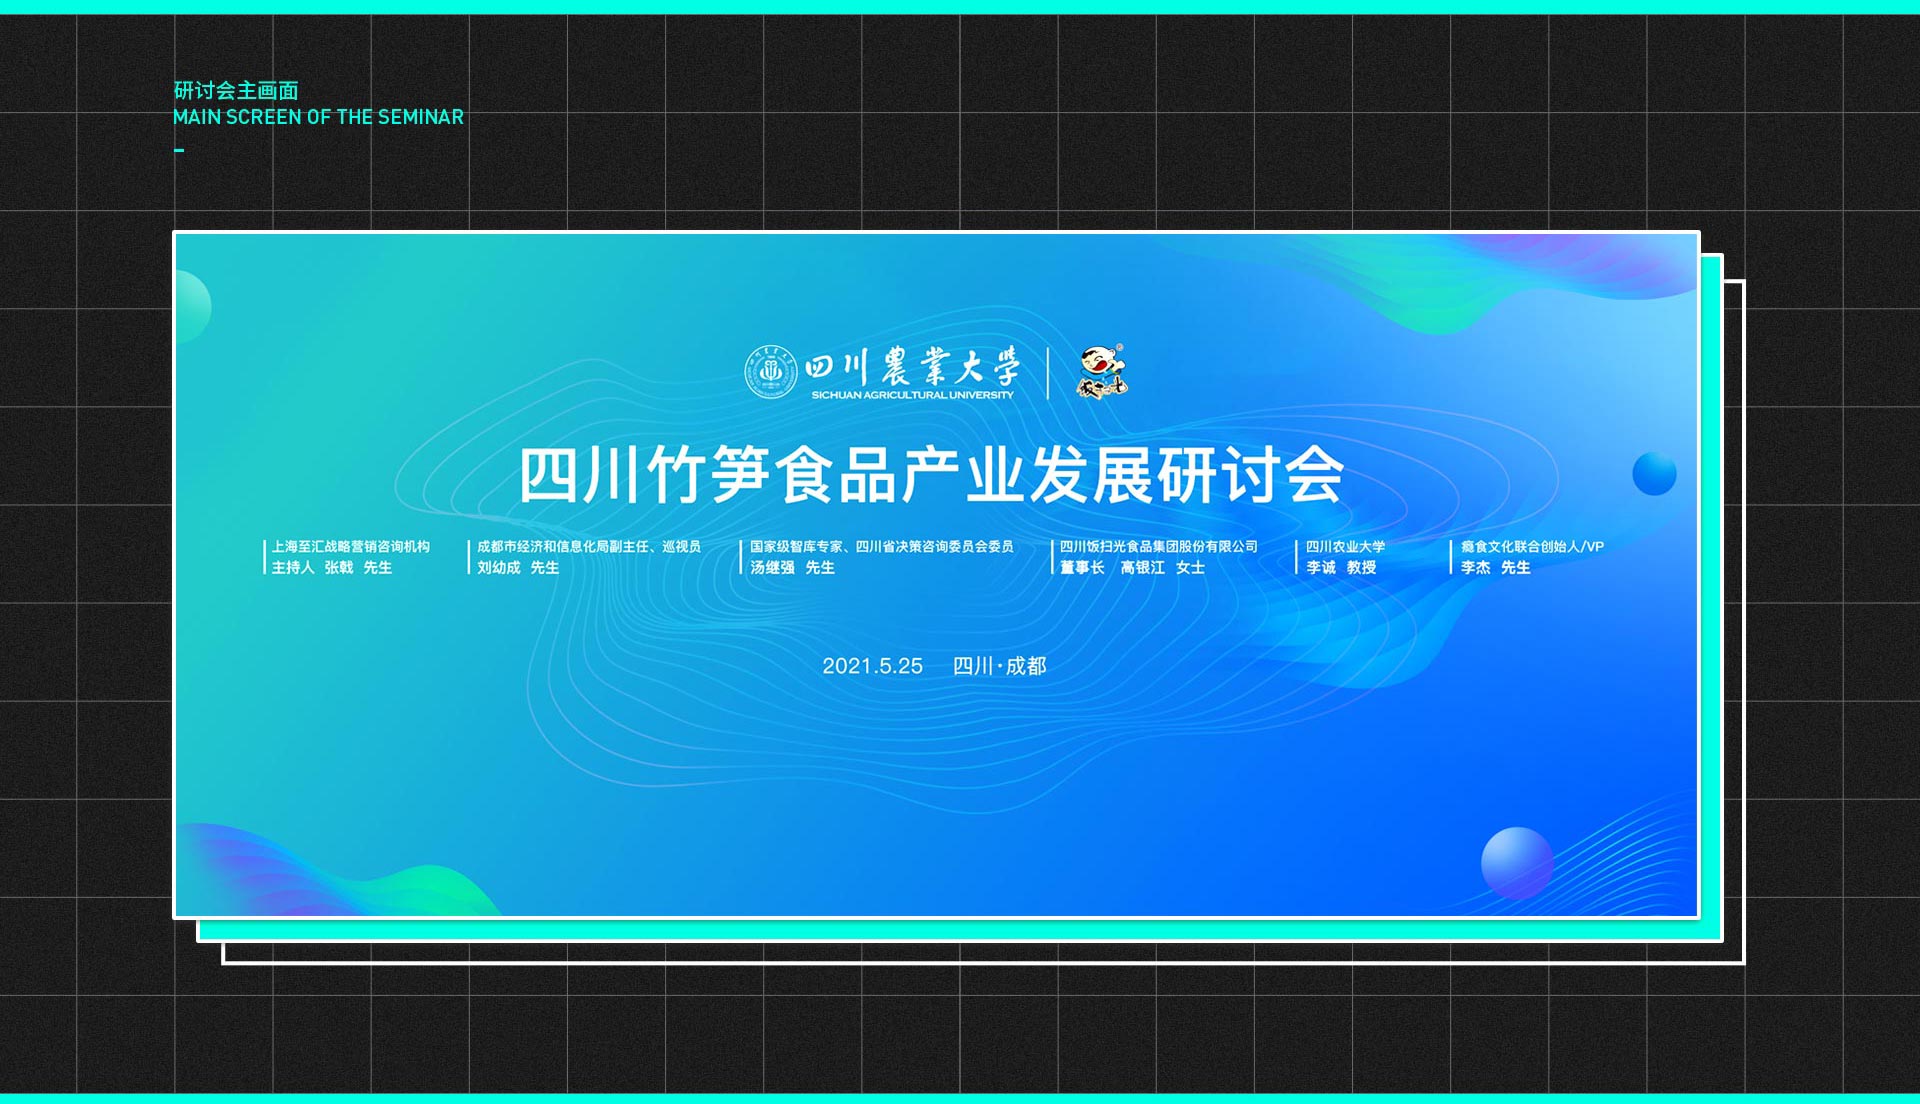Select speaker entry 李杰 先生
The width and height of the screenshot is (1920, 1104).
(x=1495, y=567)
